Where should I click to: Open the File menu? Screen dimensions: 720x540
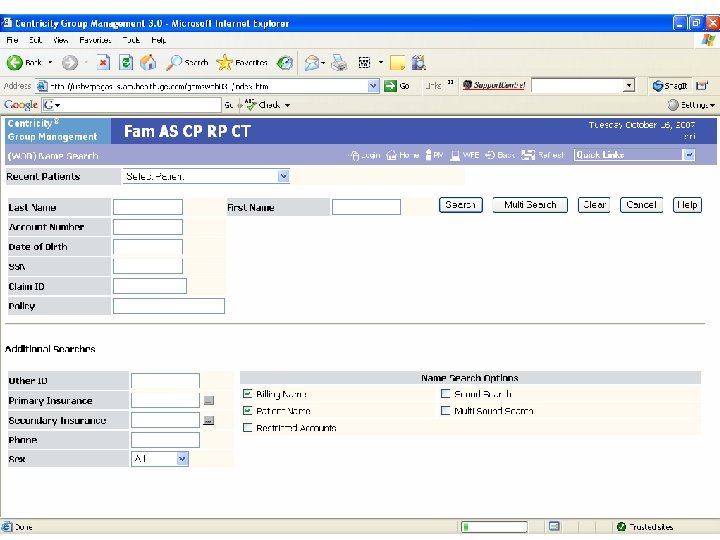click(x=12, y=40)
